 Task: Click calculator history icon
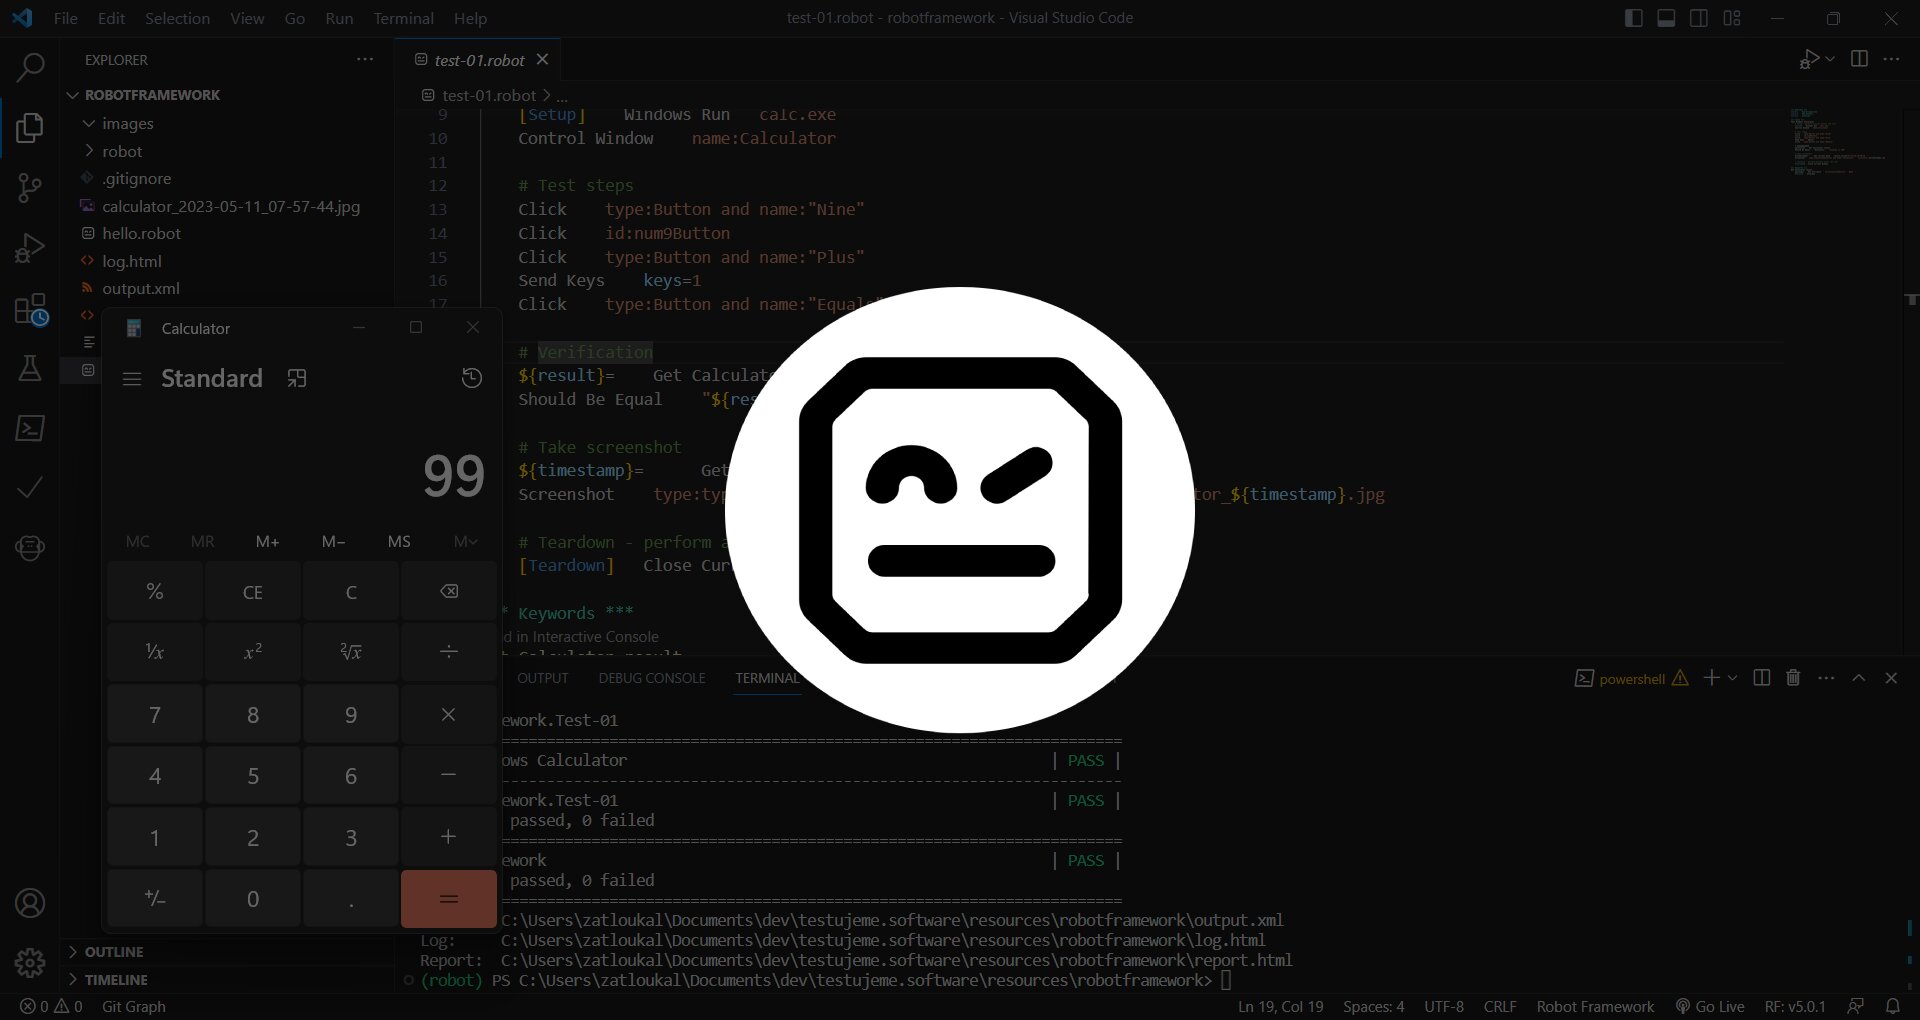[472, 378]
